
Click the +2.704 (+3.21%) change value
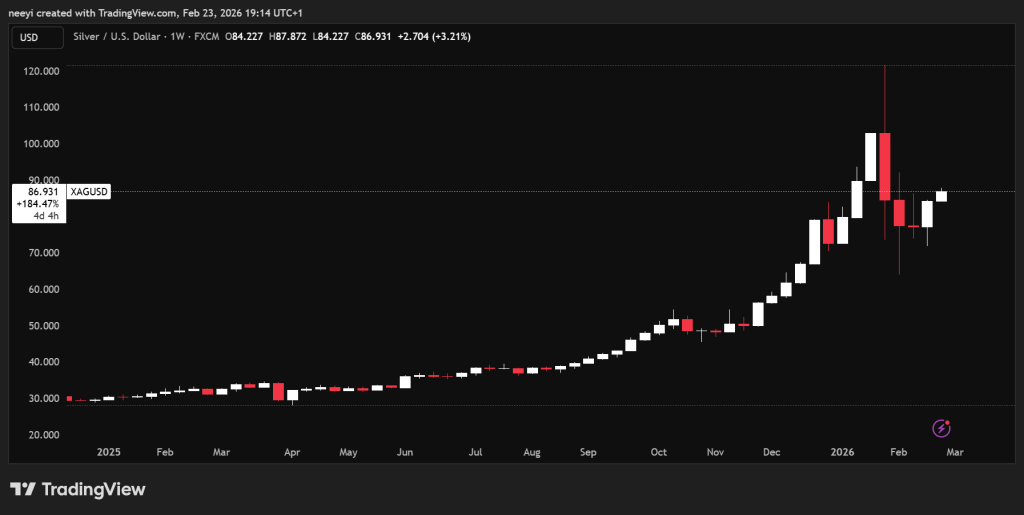434,36
